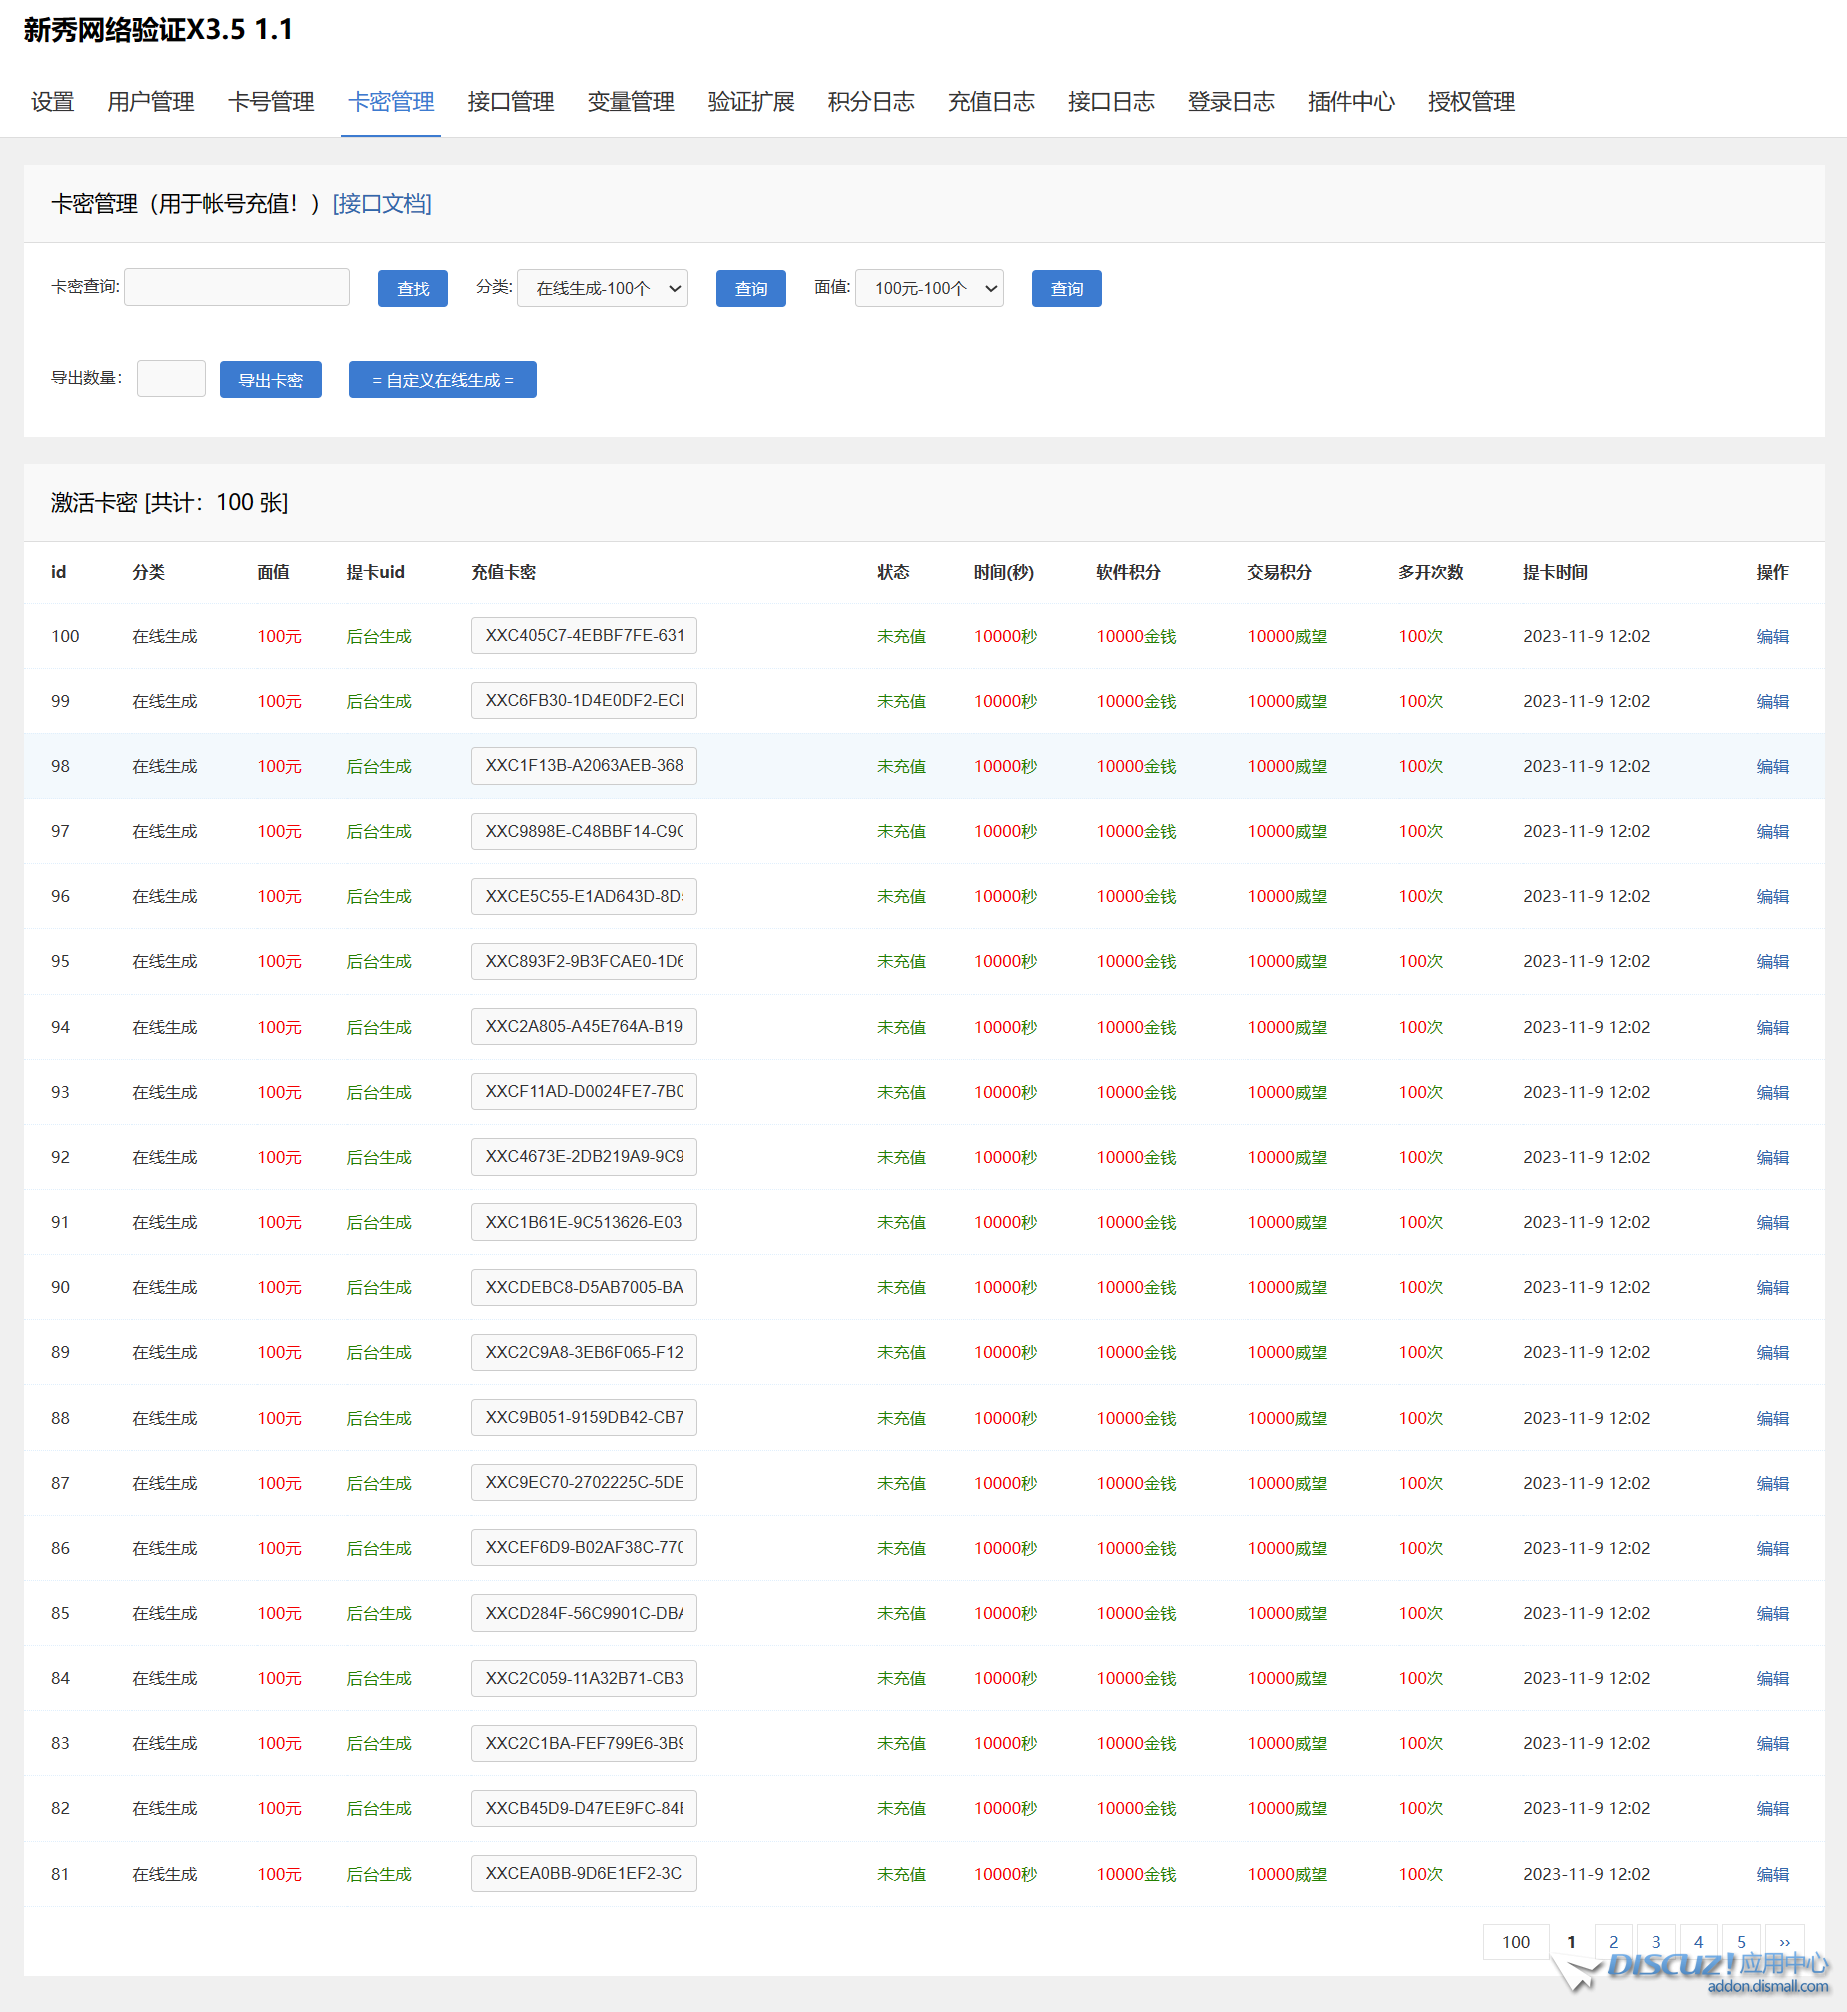The width and height of the screenshot is (1847, 2012).
Task: Click the 查询 button beside 分类 dropdown
Action: [750, 289]
